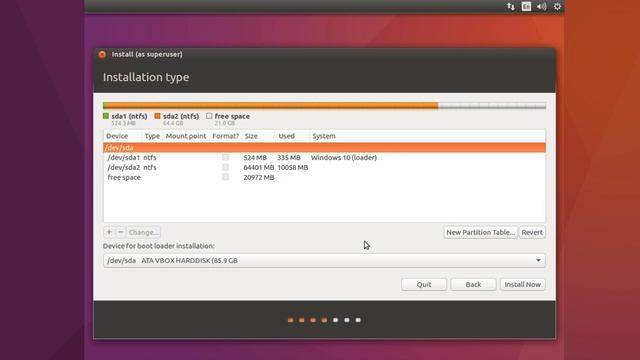This screenshot has width=640, height=360.
Task: Click the Size column header
Action: click(251, 136)
